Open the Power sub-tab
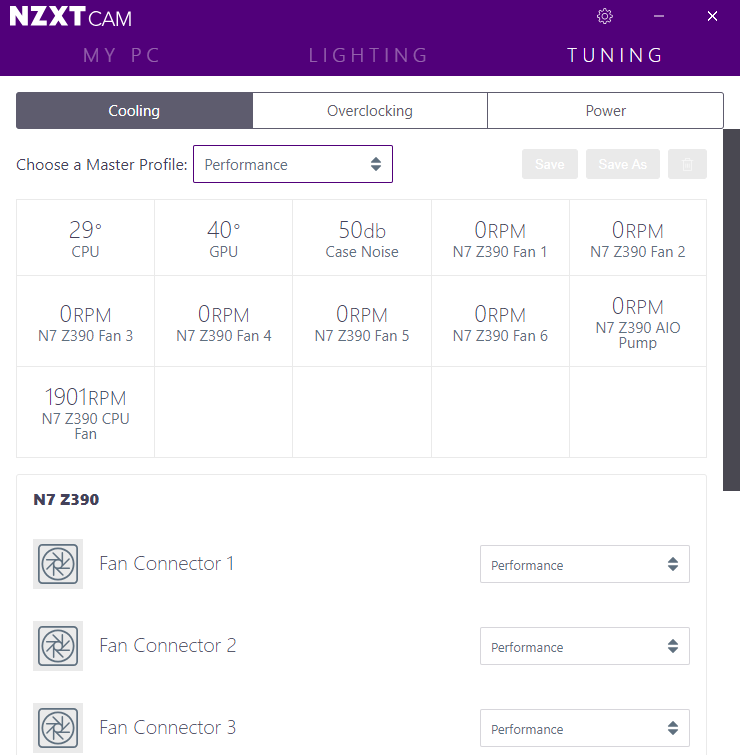This screenshot has height=755, width=740. coord(606,111)
